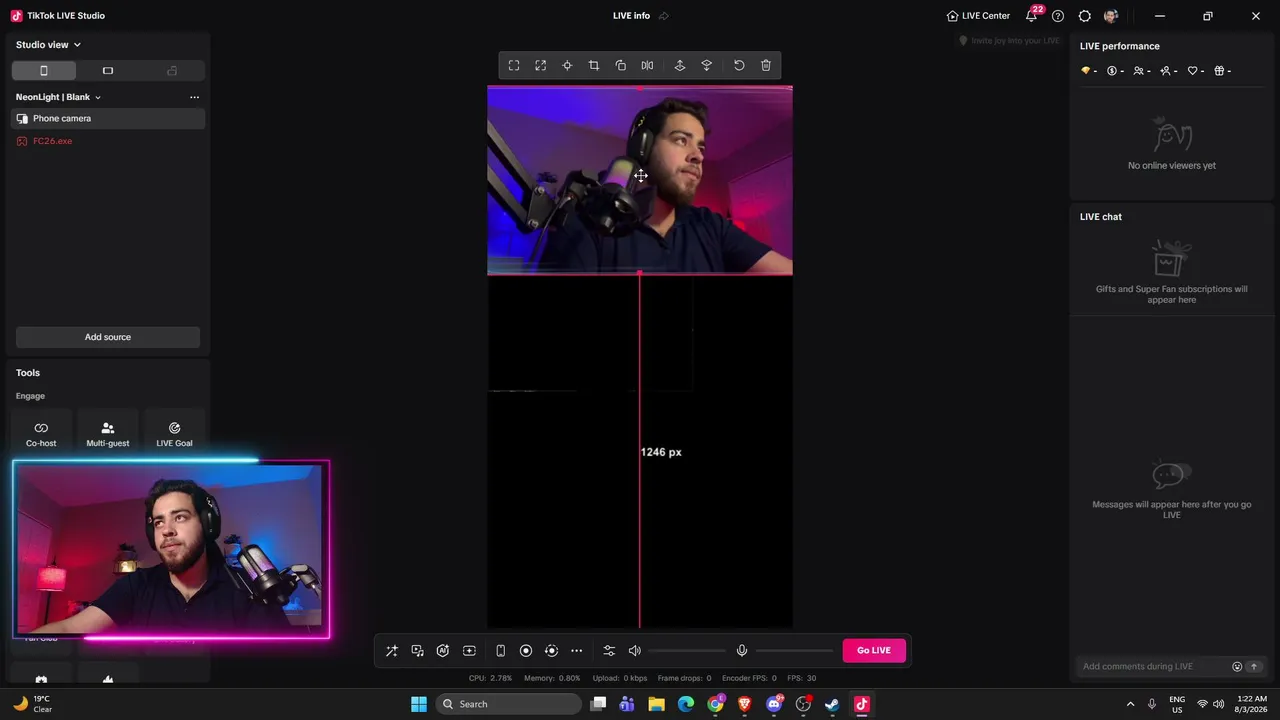Open the LIVE Goal tool
The image size is (1280, 720).
point(174,434)
